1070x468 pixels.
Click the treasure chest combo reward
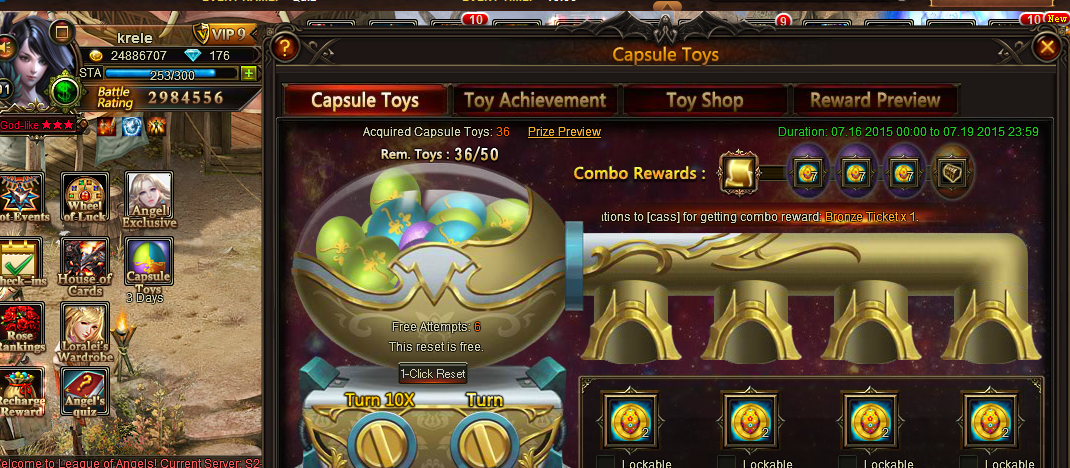951,174
